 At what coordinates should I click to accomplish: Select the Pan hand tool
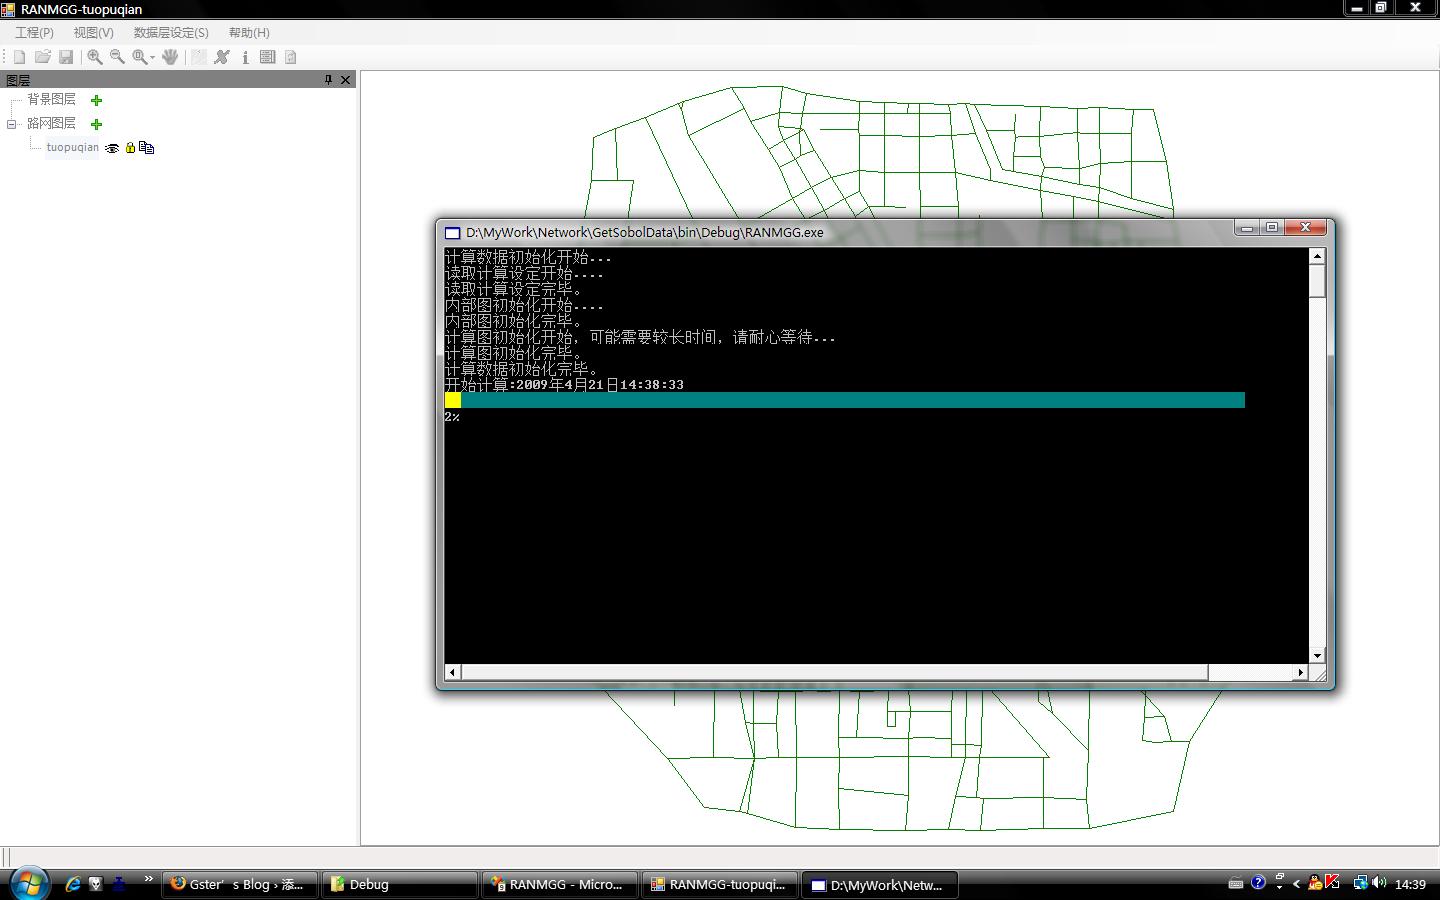click(169, 57)
